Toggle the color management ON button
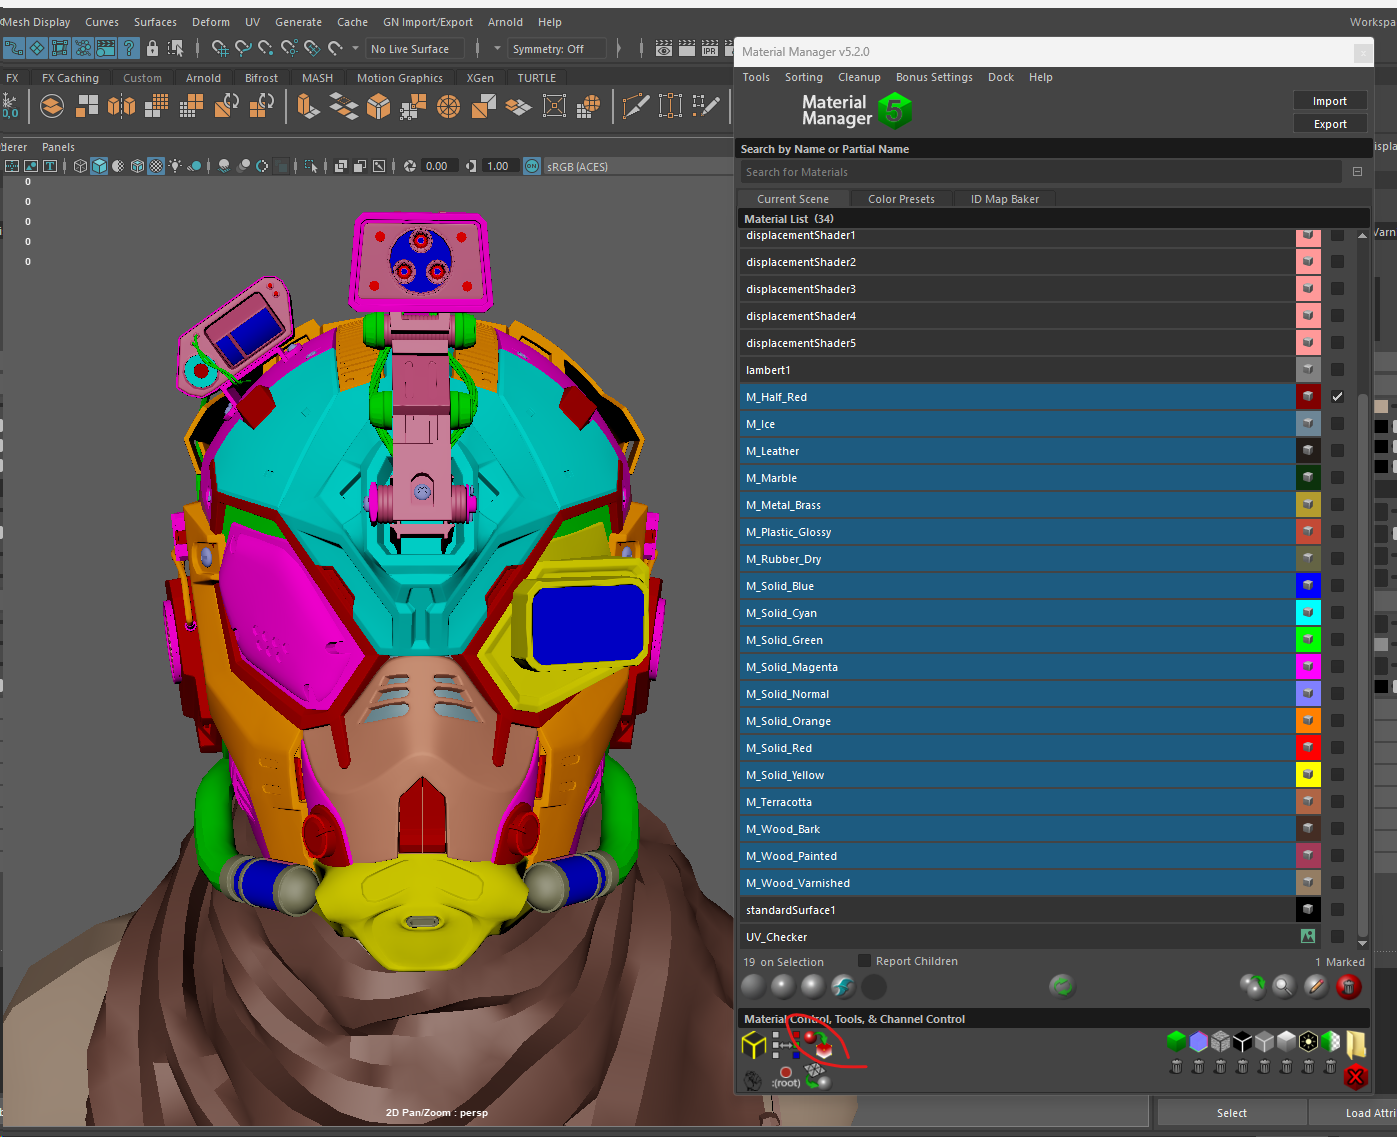1397x1137 pixels. [532, 166]
